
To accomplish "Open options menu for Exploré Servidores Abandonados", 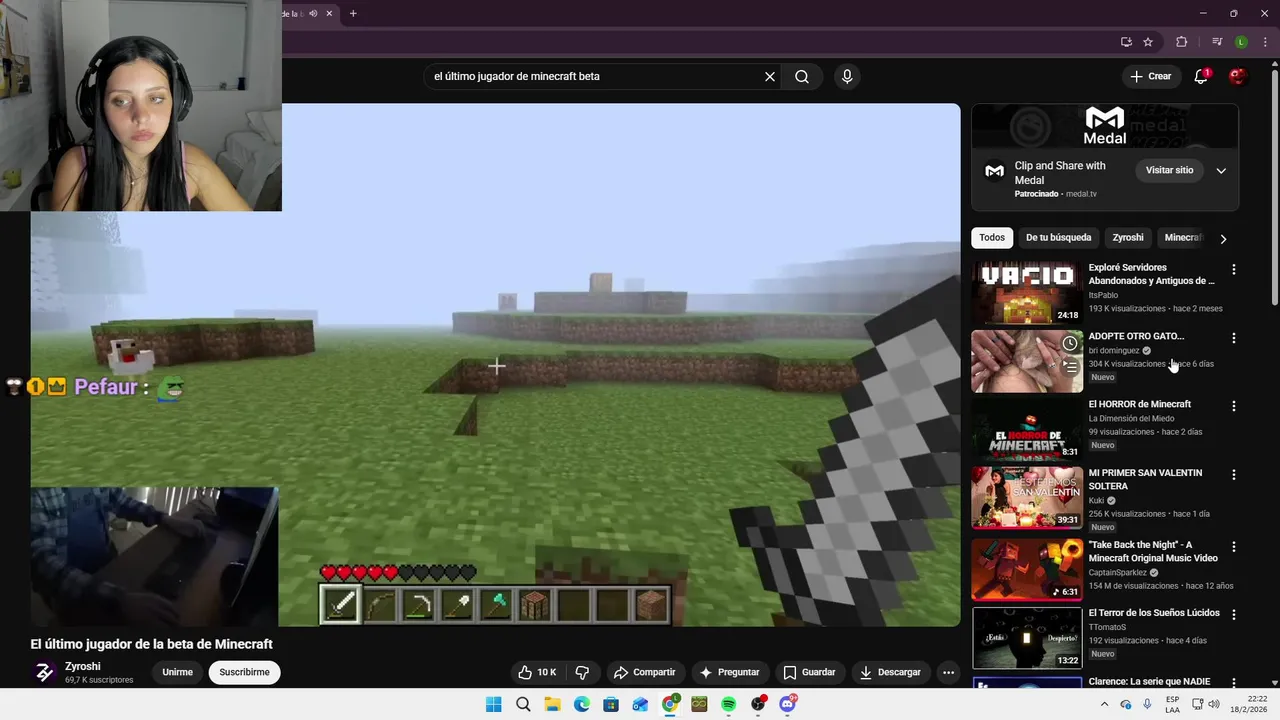I will (1233, 270).
